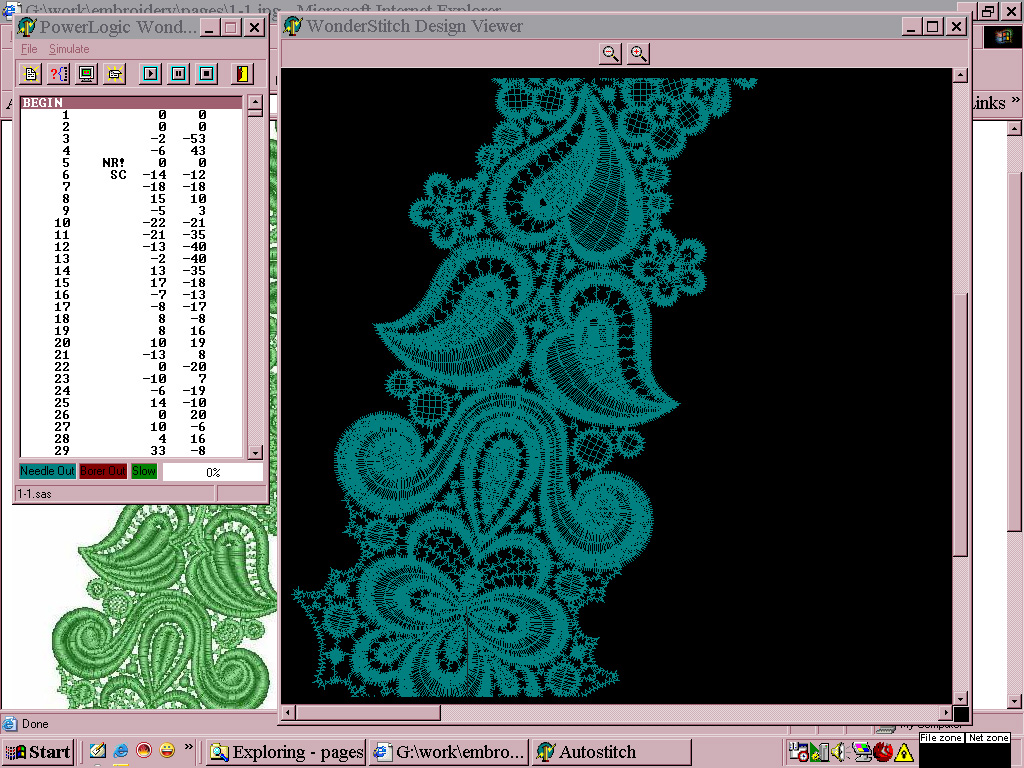
Task: Click the Design Viewer horizontal scrollbar thumb
Action: (x=368, y=713)
